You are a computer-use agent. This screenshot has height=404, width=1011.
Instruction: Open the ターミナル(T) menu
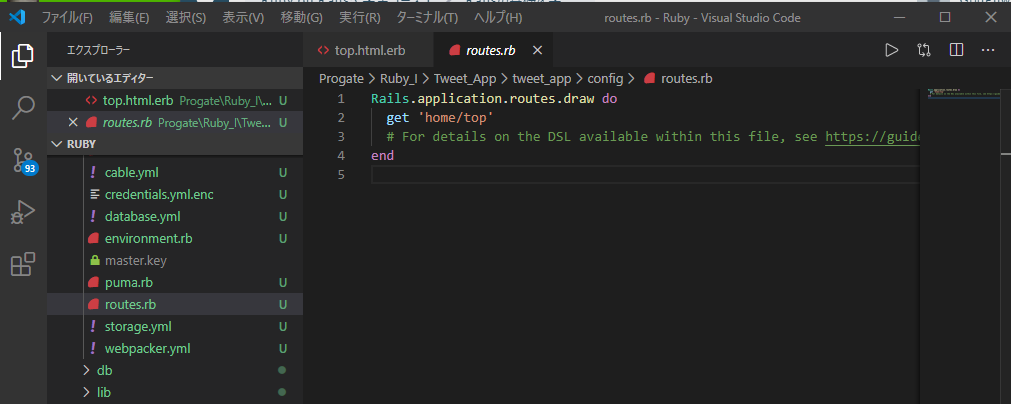pos(427,18)
